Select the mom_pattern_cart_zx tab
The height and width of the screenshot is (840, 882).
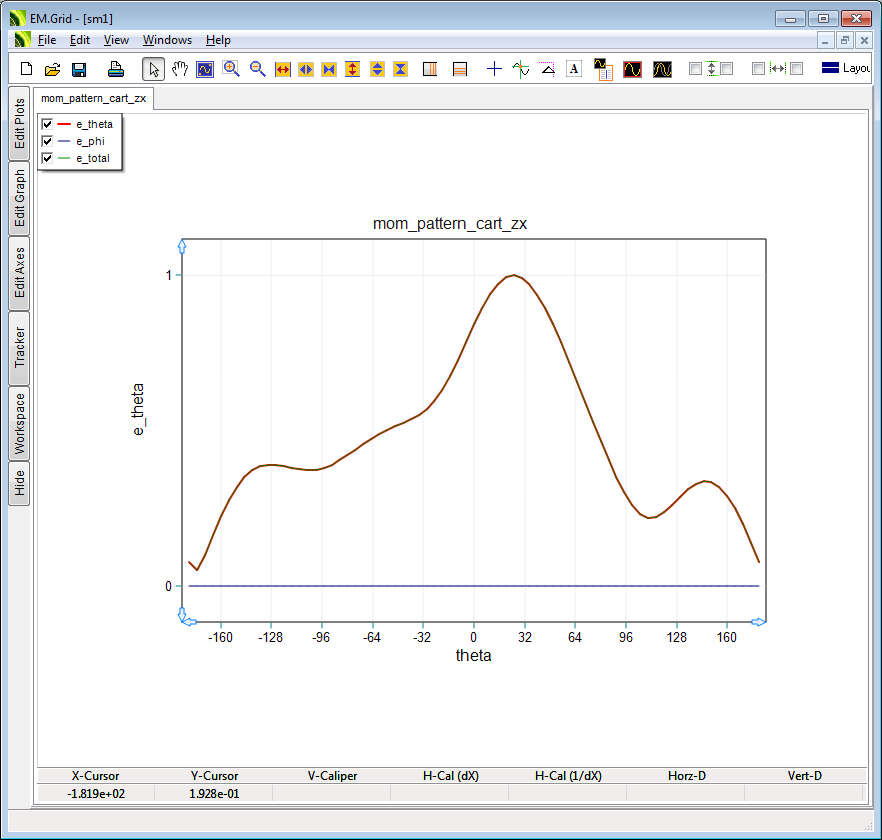tap(93, 98)
